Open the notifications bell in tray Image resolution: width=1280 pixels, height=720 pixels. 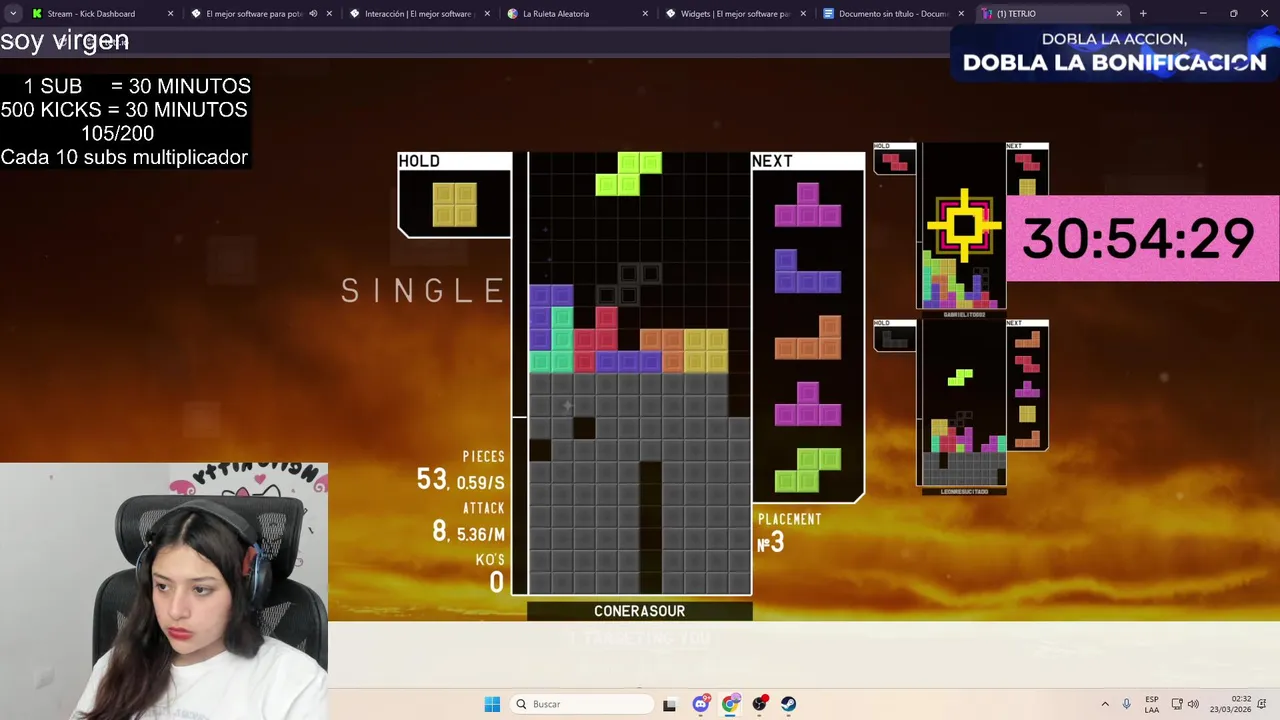1262,704
